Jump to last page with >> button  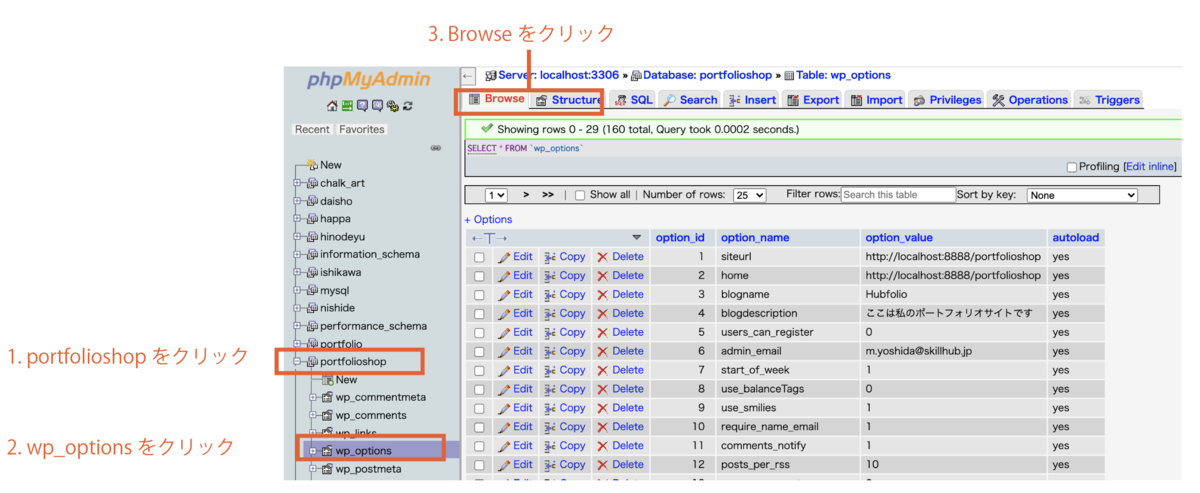pos(548,196)
